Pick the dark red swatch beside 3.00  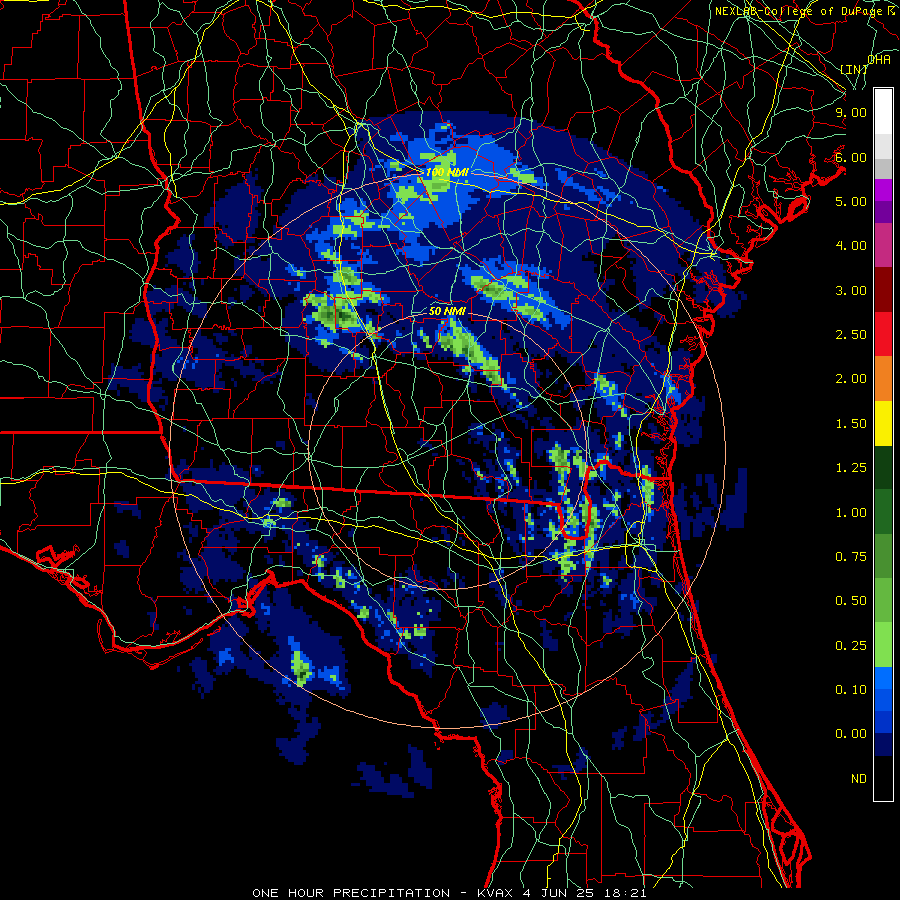tap(883, 290)
